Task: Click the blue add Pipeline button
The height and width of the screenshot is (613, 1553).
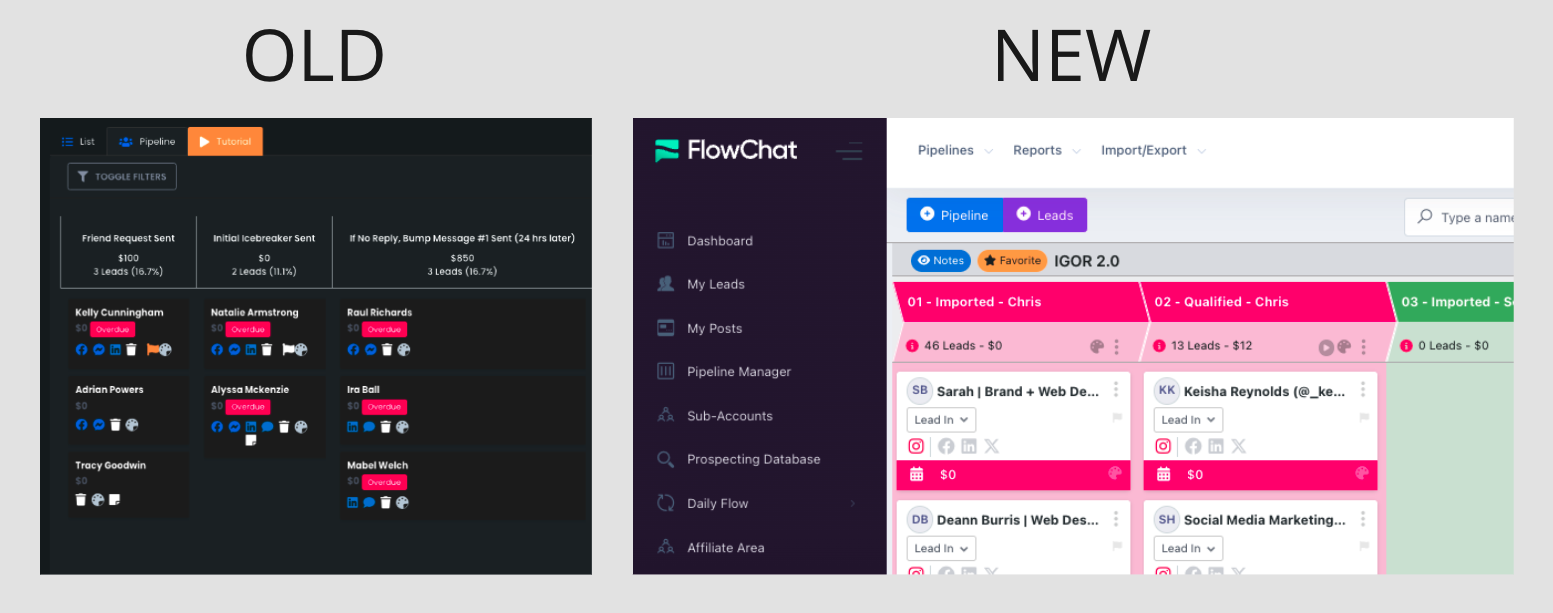Action: point(955,215)
